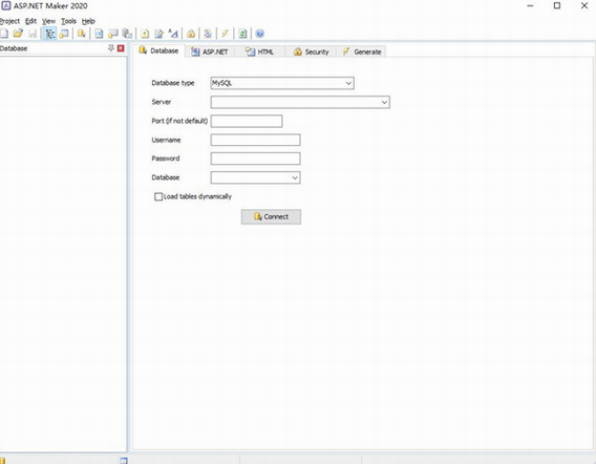
Task: Switch to the Security tab
Action: tap(311, 51)
